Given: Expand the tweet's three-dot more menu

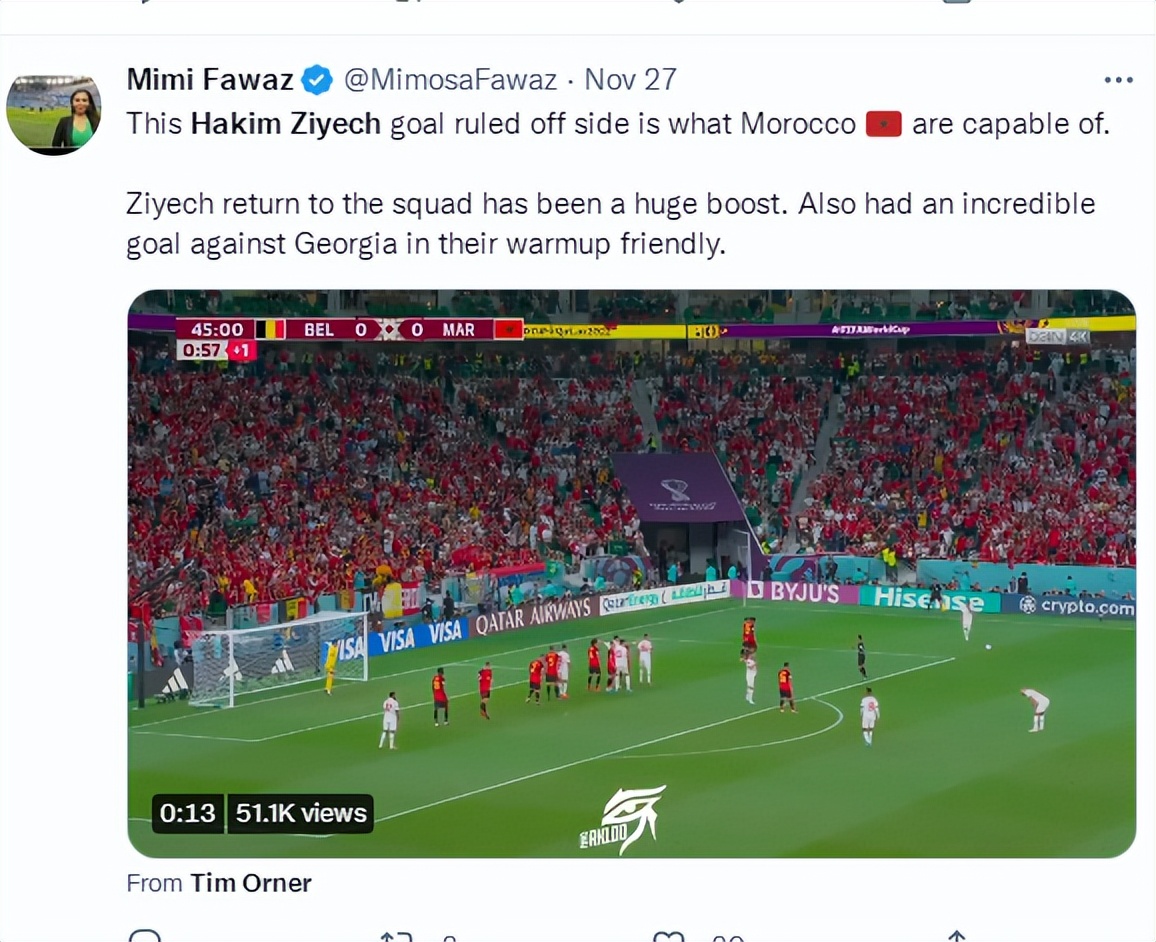Looking at the screenshot, I should [1118, 80].
